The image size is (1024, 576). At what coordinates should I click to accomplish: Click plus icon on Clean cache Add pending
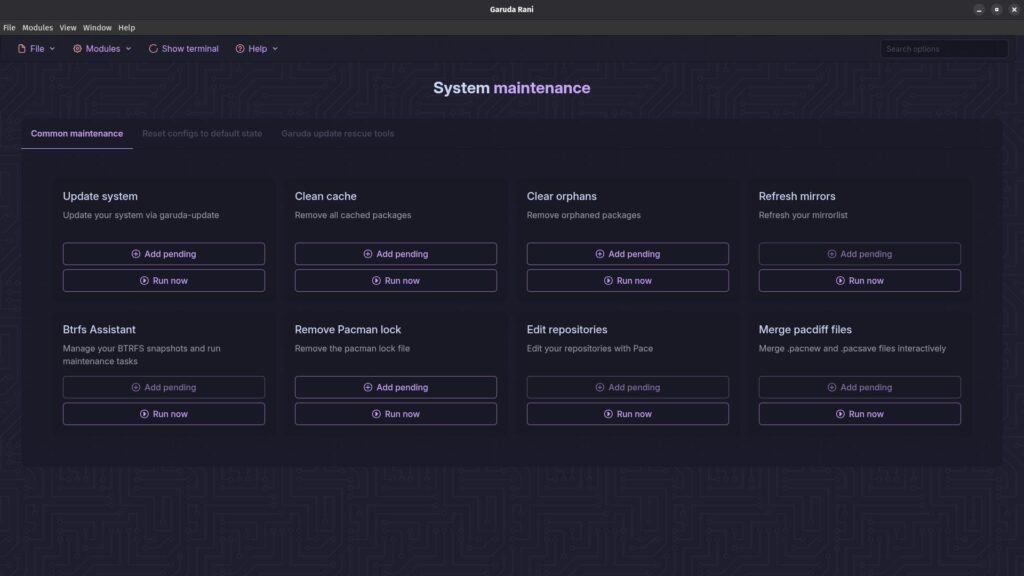[x=368, y=254]
